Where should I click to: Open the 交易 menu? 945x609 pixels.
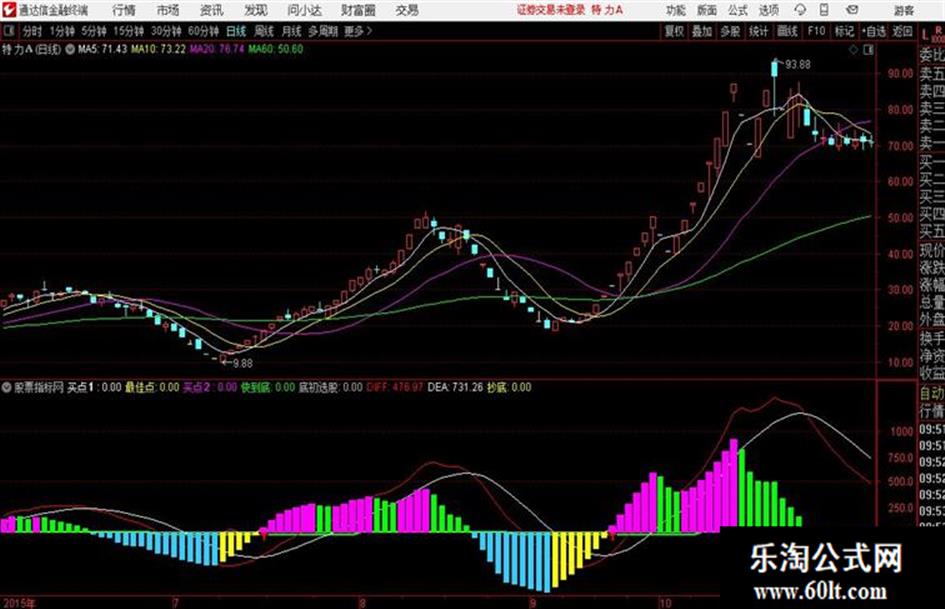coord(407,10)
